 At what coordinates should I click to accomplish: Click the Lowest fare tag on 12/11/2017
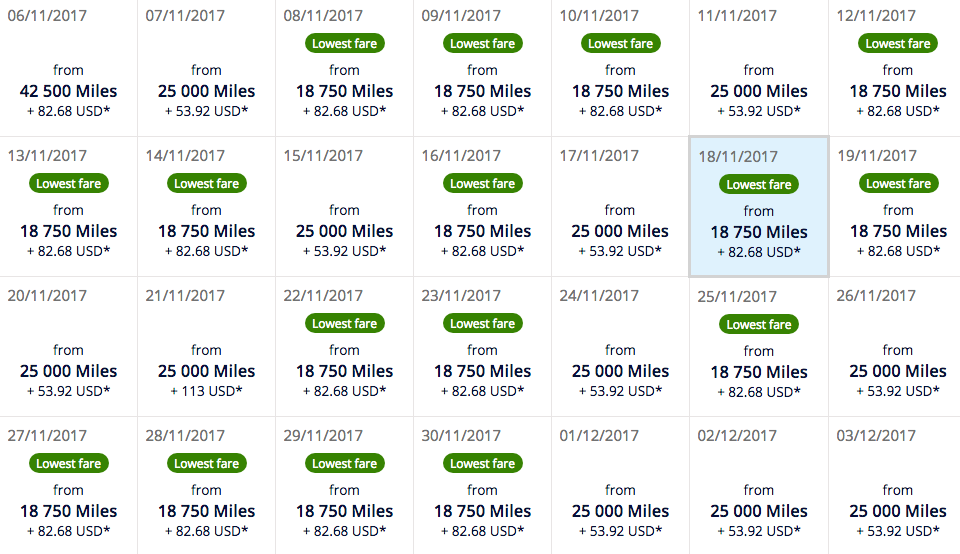tap(898, 44)
